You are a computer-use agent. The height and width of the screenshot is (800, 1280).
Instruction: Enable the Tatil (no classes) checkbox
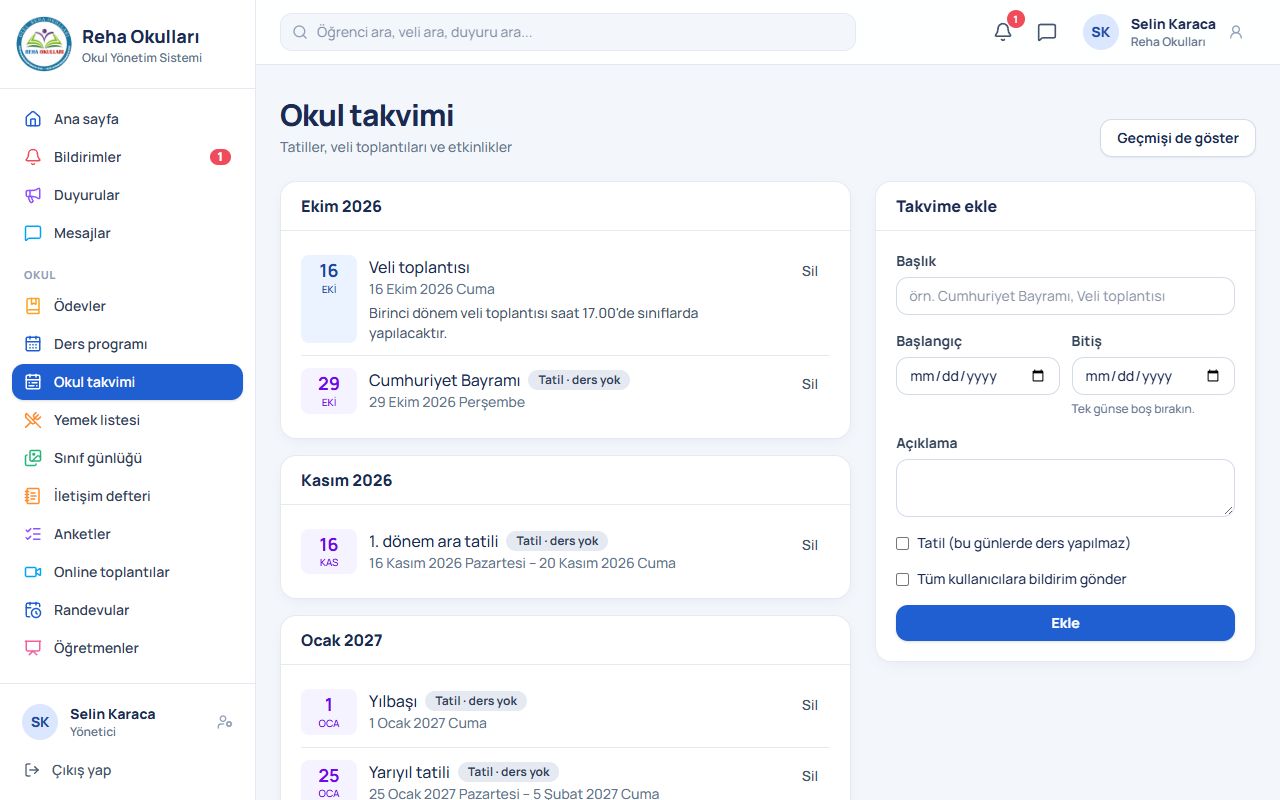click(903, 544)
